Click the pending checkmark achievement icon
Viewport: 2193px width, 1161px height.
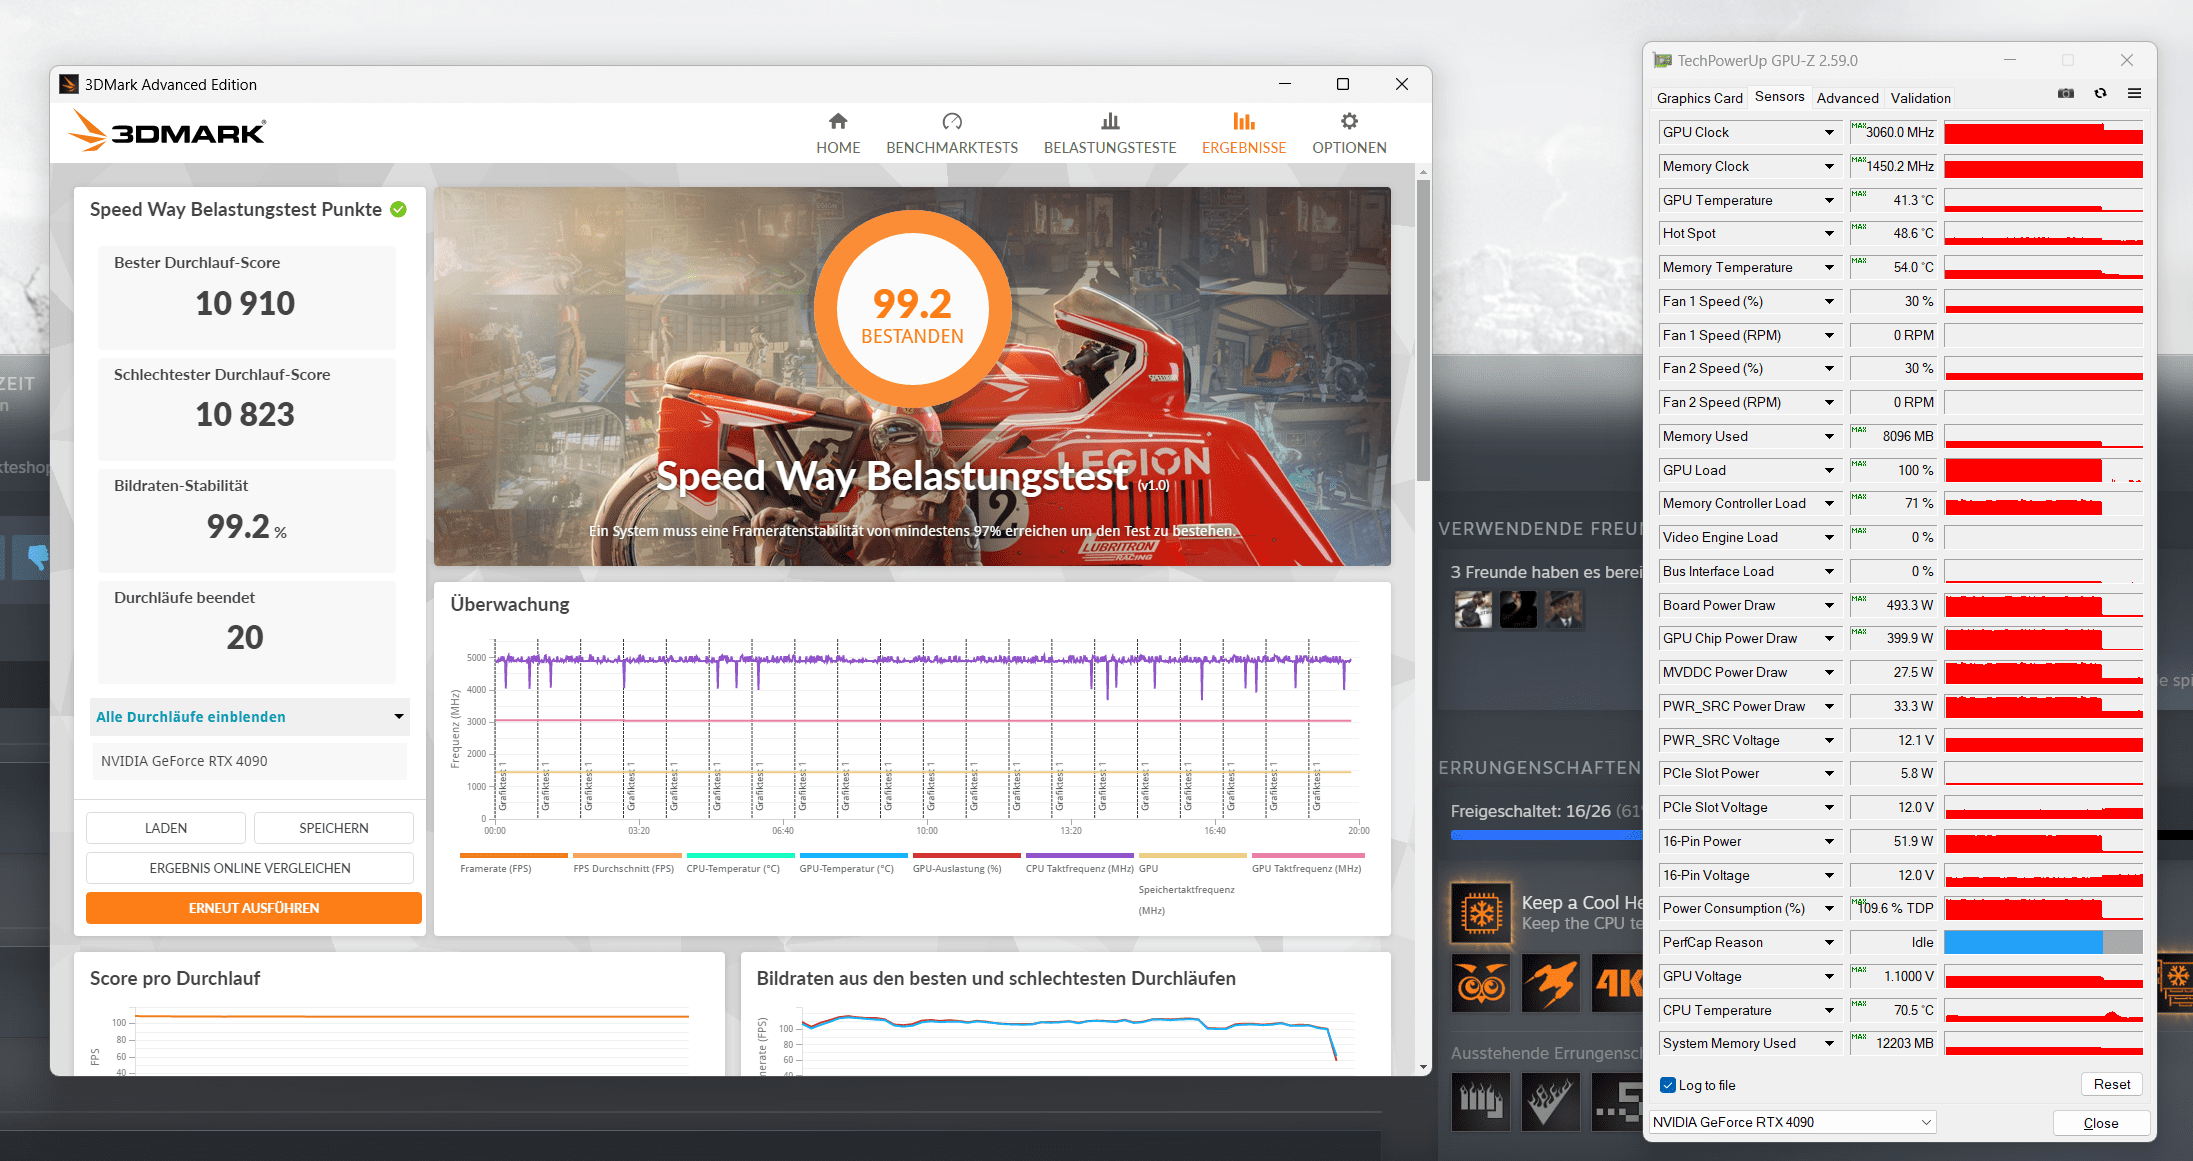[1551, 1101]
